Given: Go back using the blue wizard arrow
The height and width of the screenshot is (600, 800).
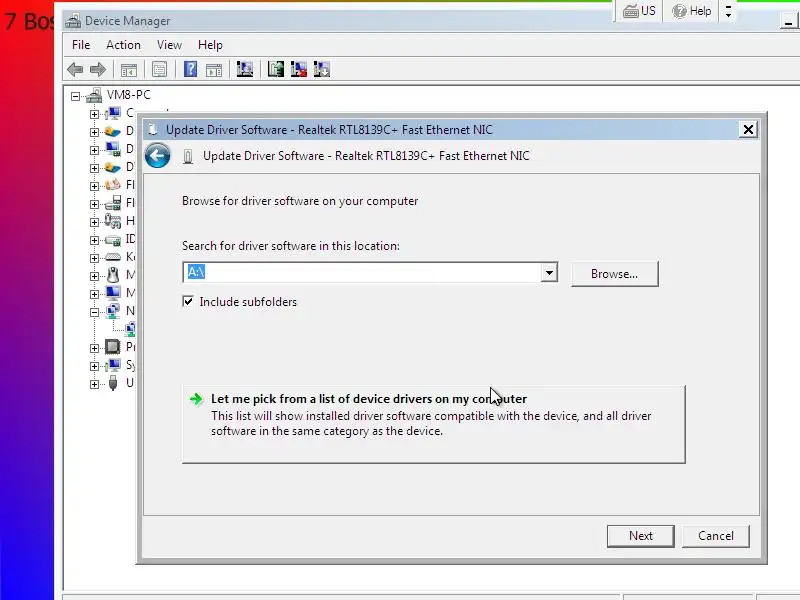Looking at the screenshot, I should (158, 156).
